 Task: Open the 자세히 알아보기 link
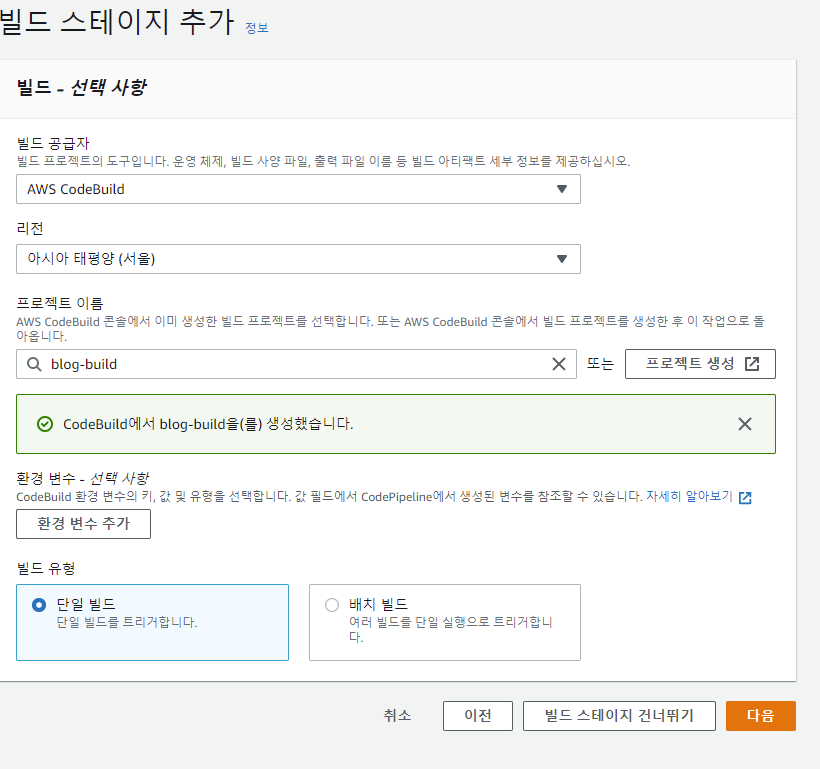[x=689, y=496]
